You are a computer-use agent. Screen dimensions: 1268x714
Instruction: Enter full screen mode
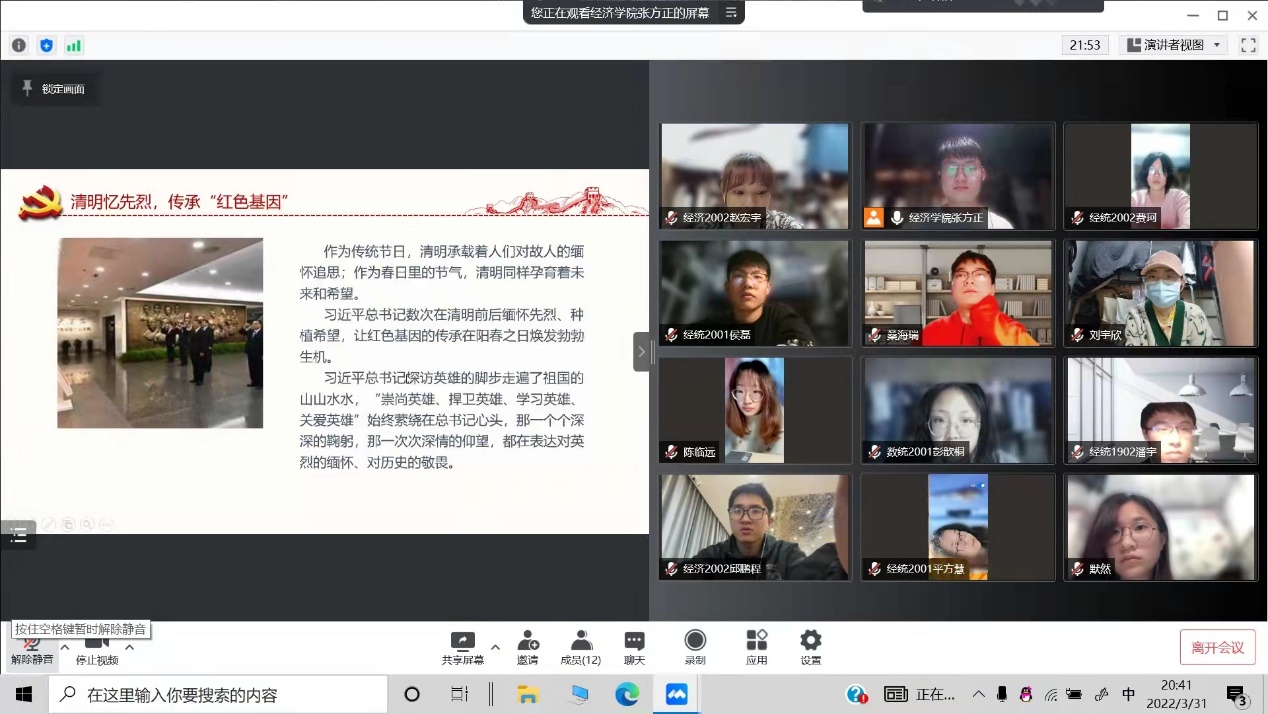click(1248, 45)
